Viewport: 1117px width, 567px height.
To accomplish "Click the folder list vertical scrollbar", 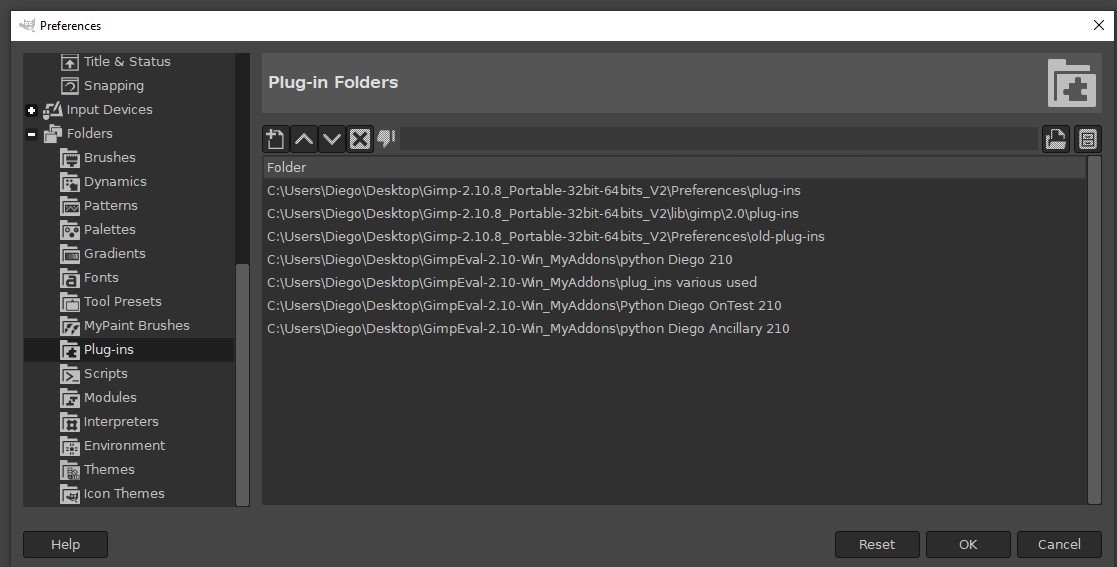I will point(1094,331).
